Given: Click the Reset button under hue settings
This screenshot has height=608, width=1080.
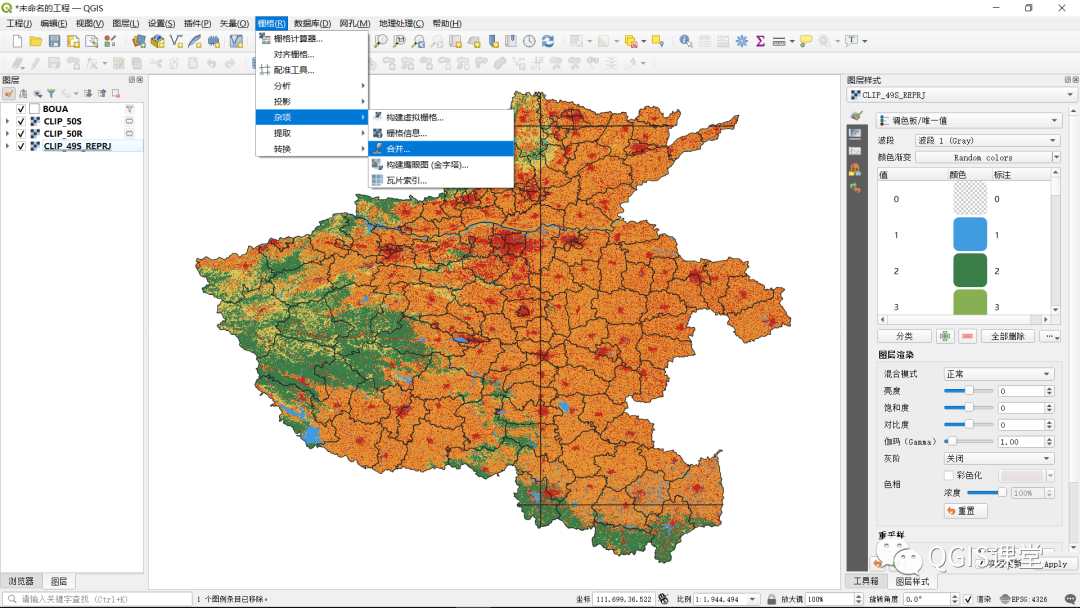Looking at the screenshot, I should (x=966, y=511).
